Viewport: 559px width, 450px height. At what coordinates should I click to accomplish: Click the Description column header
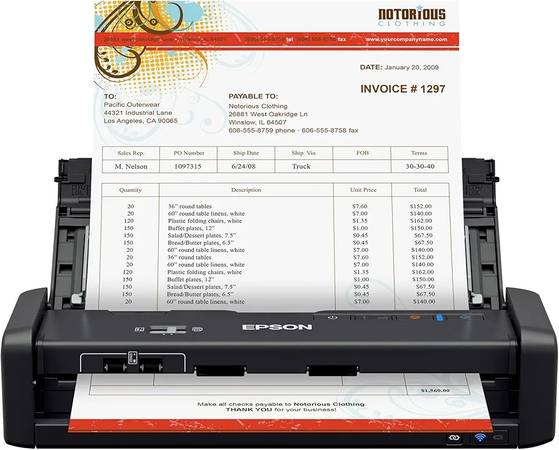pyautogui.click(x=246, y=190)
